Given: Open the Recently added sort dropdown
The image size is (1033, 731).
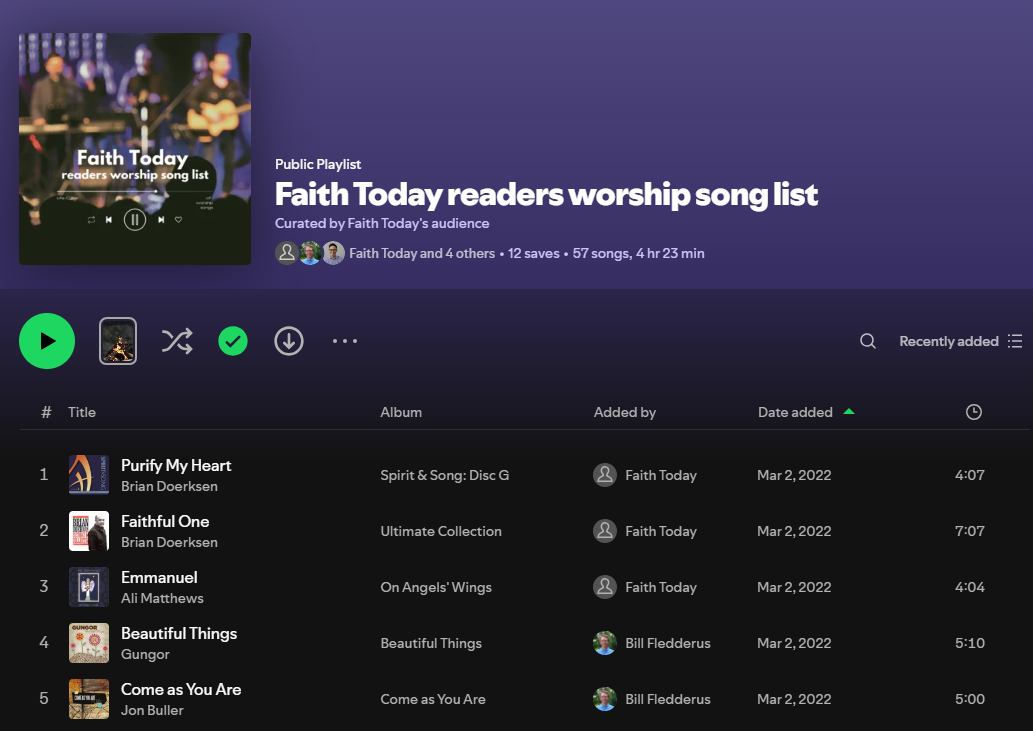Looking at the screenshot, I should 961,341.
